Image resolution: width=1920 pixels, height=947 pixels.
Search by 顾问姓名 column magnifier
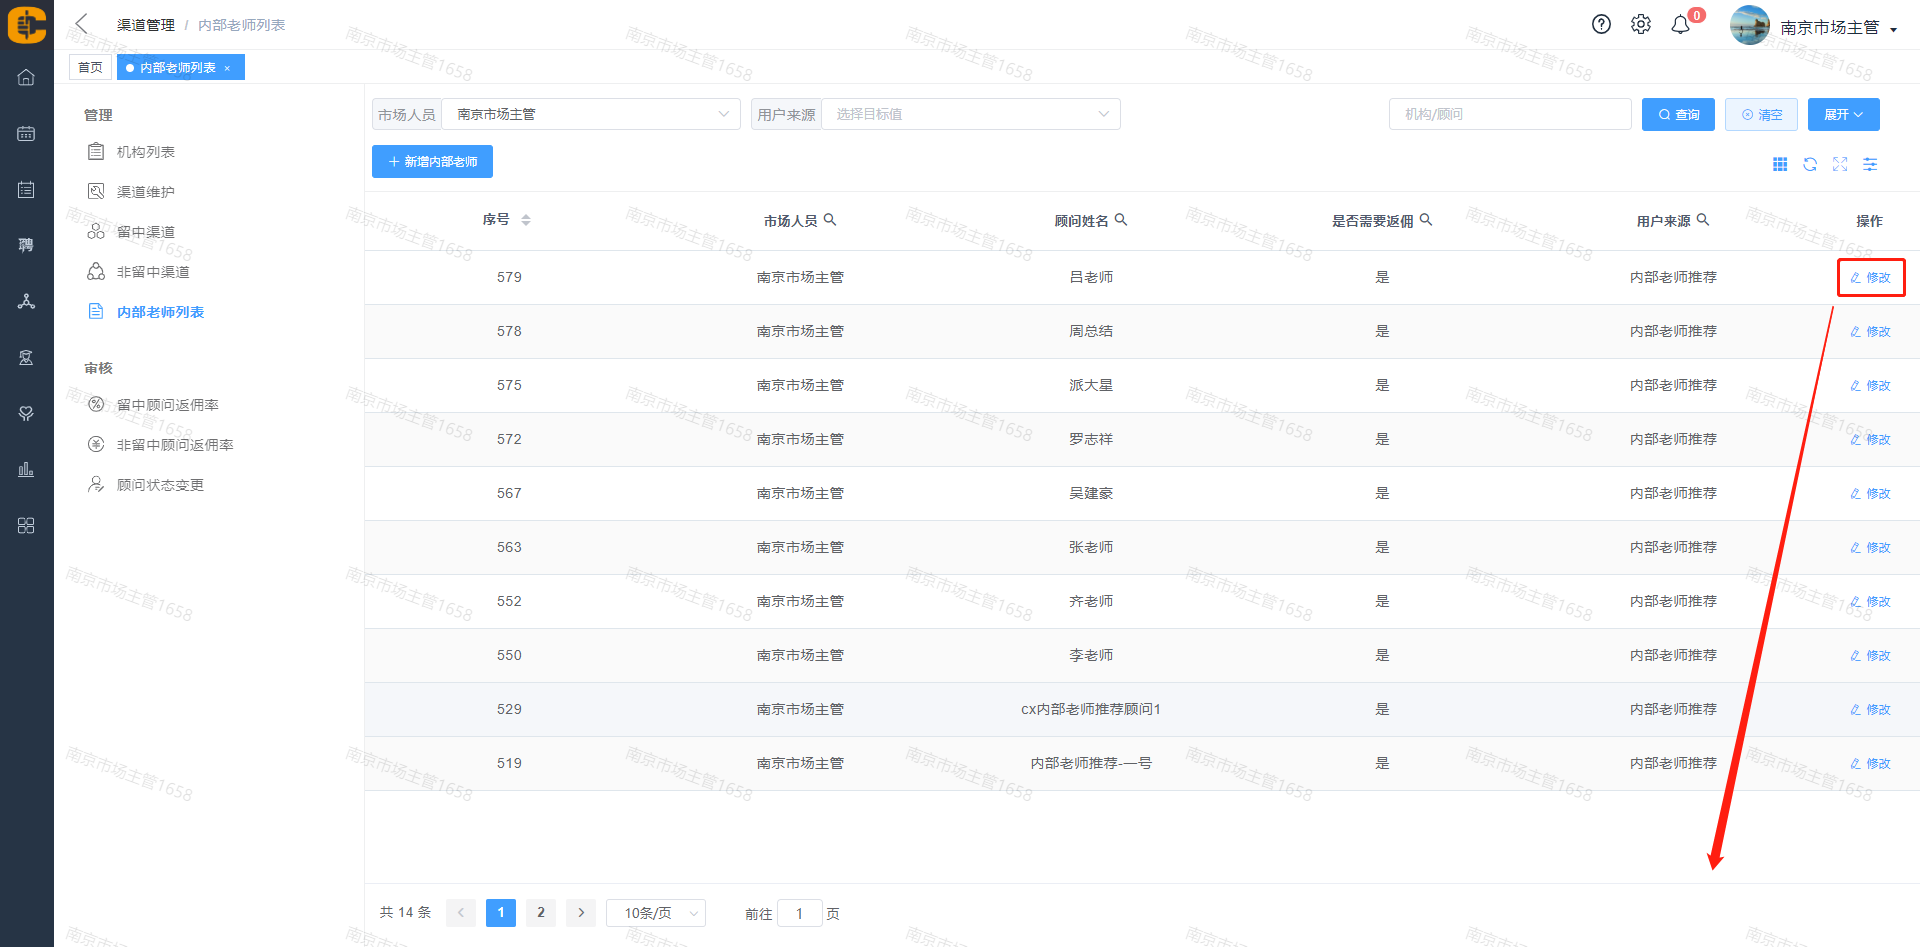coord(1121,220)
